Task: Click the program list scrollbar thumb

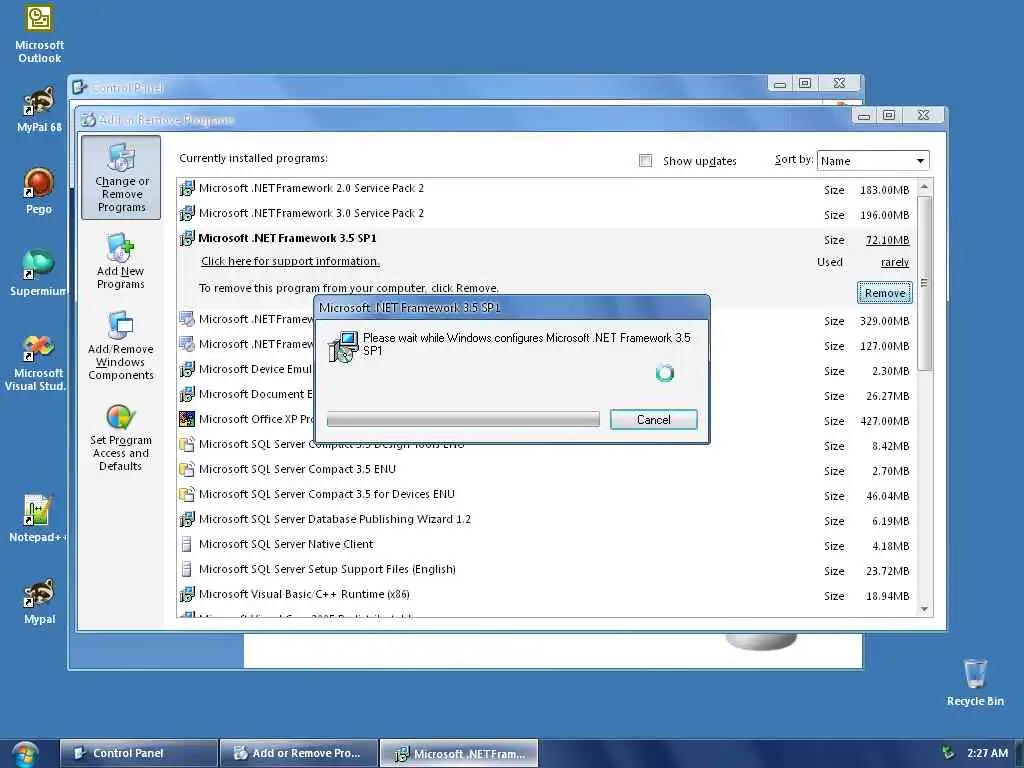Action: [924, 283]
